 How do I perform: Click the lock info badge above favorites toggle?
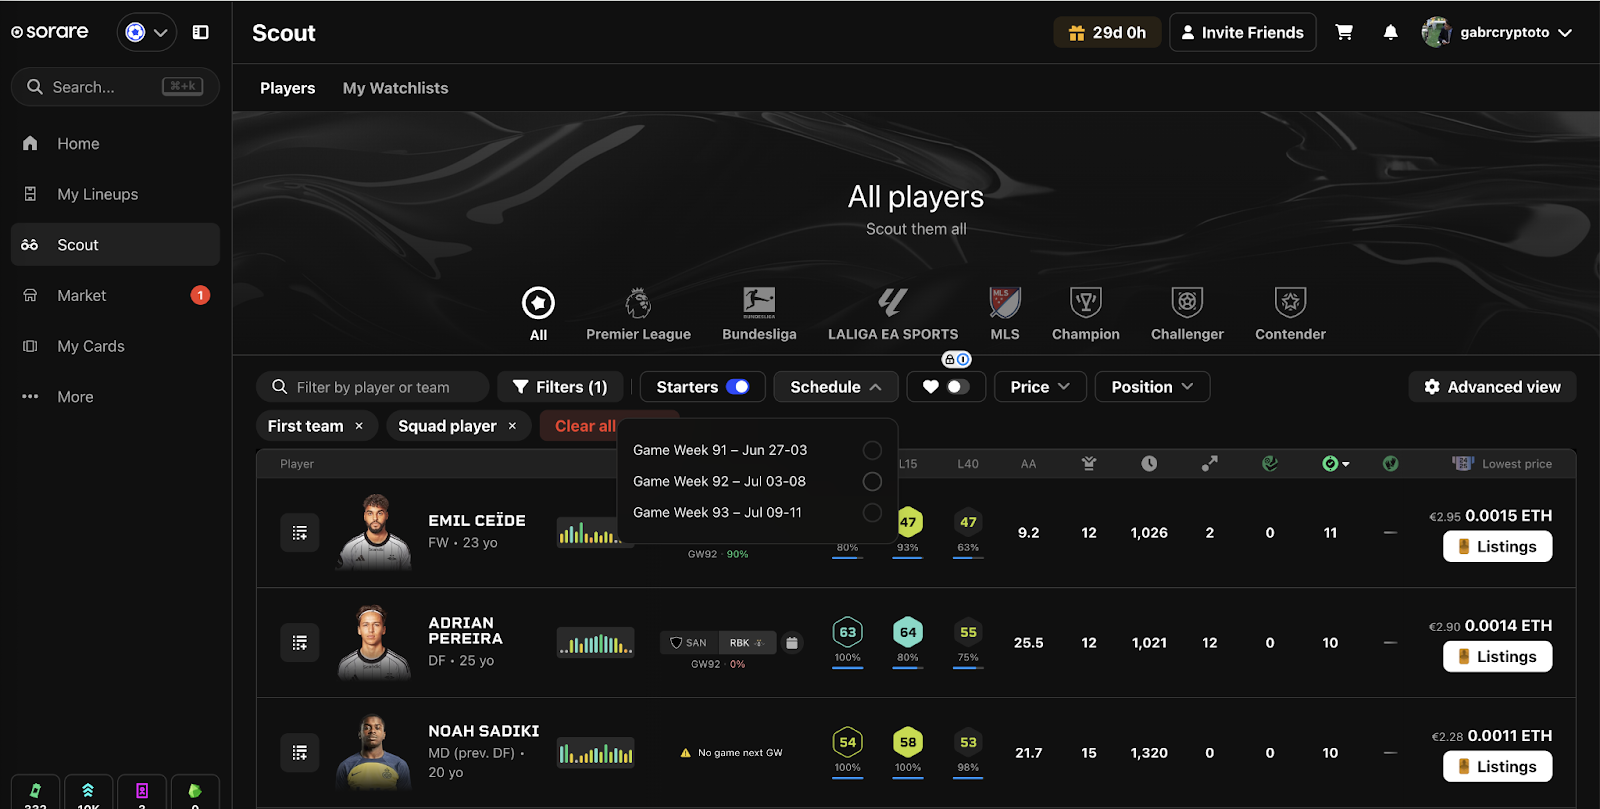[x=957, y=359]
